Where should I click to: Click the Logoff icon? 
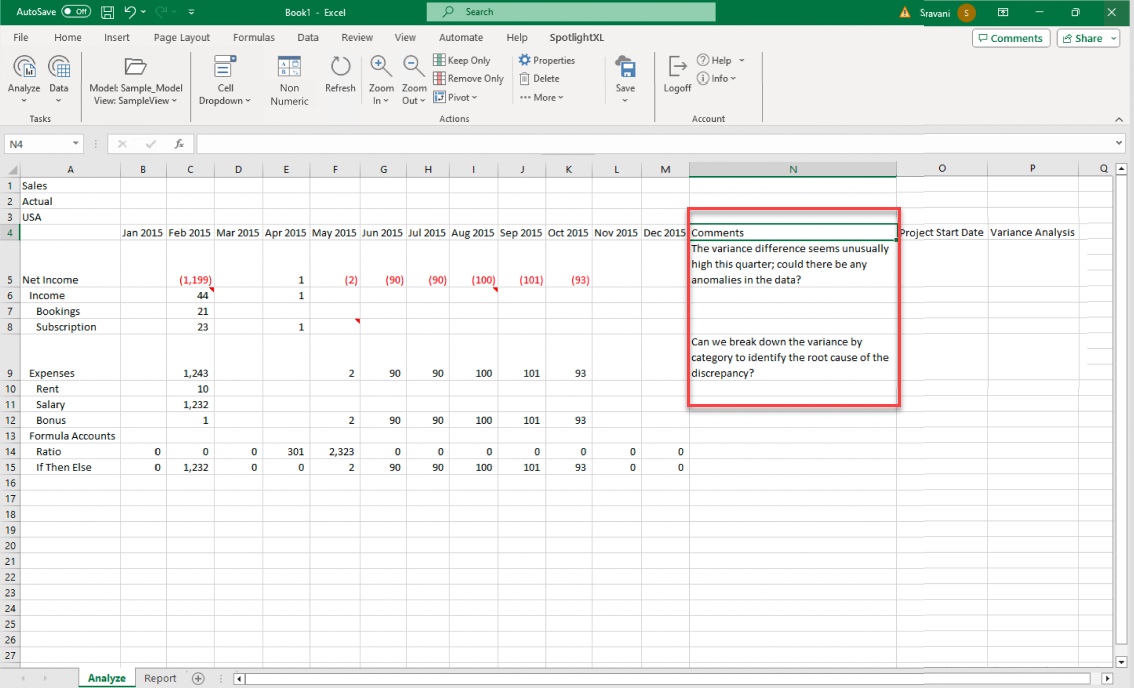point(677,67)
